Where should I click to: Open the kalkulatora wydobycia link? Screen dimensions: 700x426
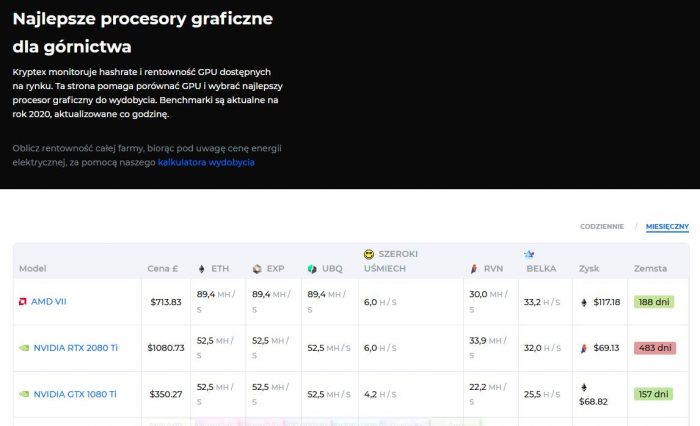coord(206,162)
